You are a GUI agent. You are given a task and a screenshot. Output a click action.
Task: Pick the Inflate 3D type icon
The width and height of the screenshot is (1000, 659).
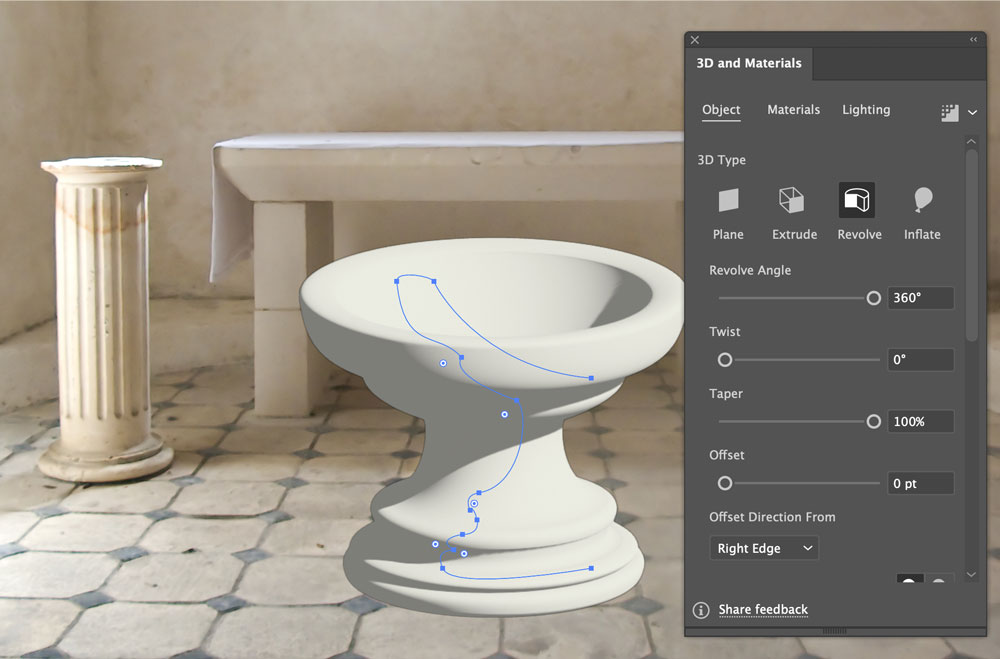click(x=922, y=200)
